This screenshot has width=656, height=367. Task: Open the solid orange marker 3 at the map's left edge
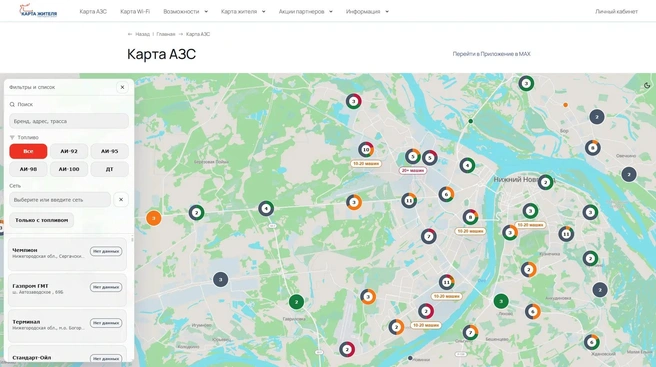154,218
